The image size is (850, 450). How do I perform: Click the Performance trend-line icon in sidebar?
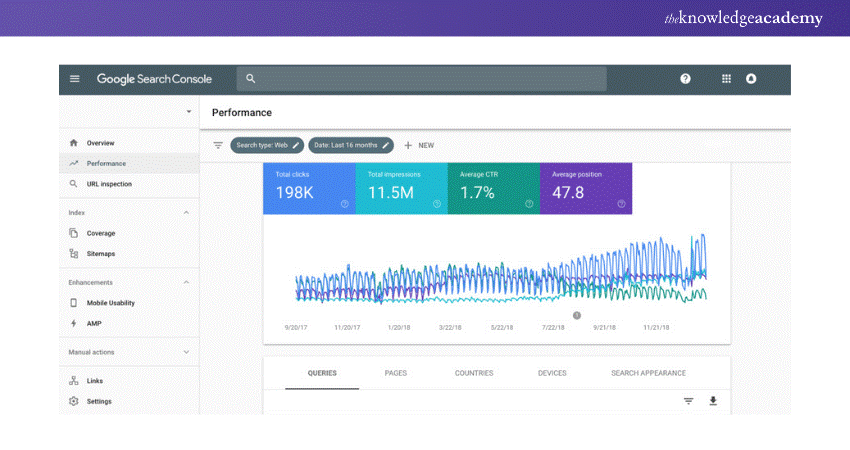point(74,163)
